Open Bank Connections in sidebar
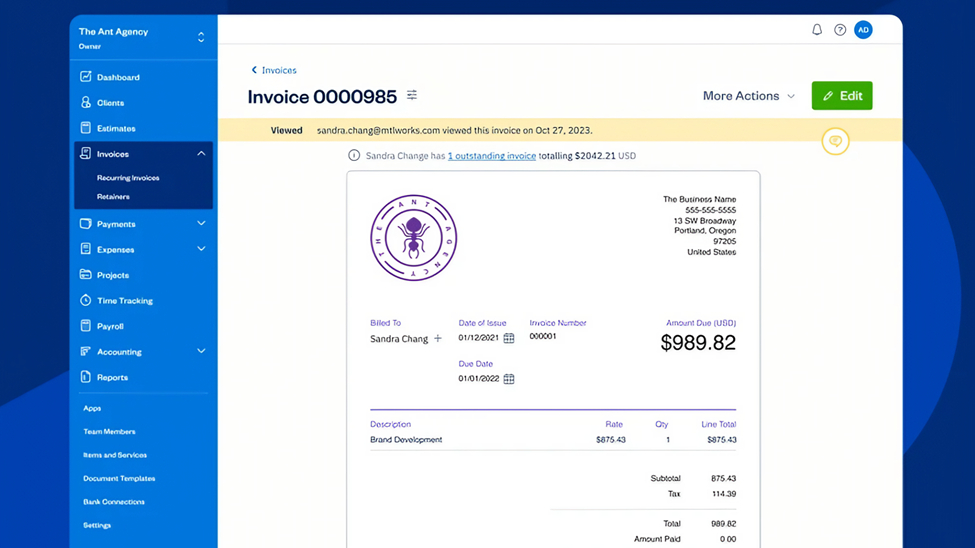 coord(114,501)
